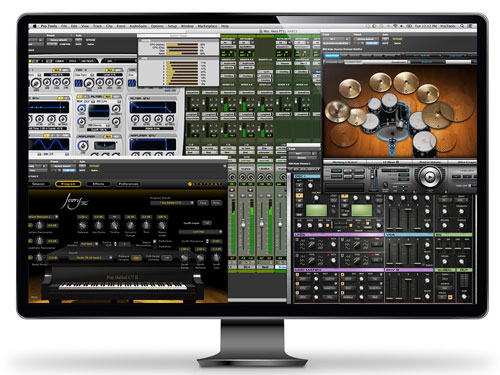Click the Wi-Fi icon in menu bar
Image resolution: width=500 pixels, height=375 pixels.
point(395,26)
